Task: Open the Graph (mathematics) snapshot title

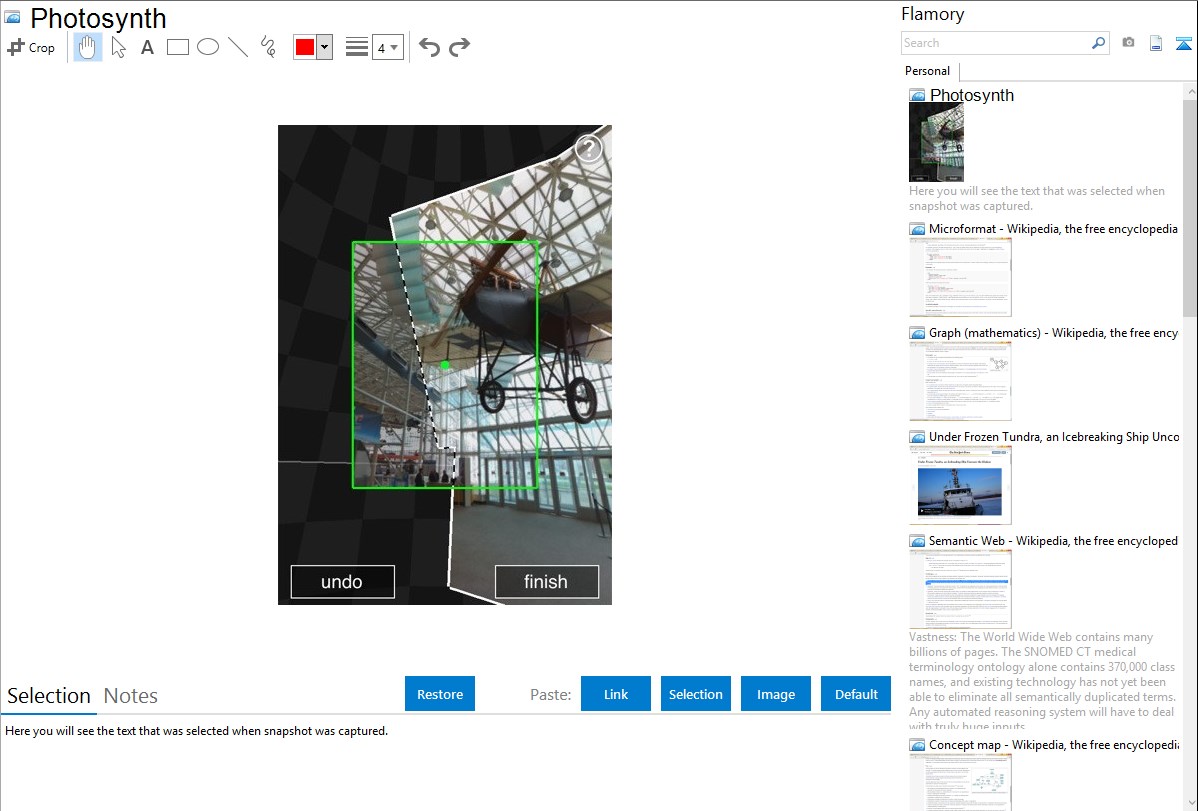Action: tap(1053, 333)
